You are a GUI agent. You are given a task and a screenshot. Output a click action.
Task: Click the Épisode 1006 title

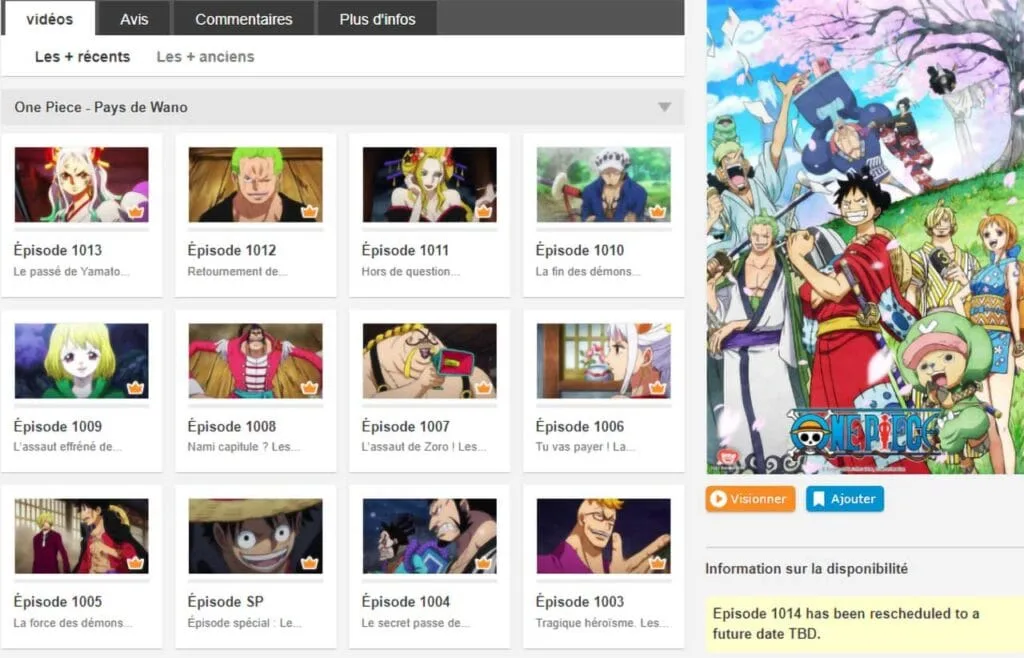pyautogui.click(x=580, y=426)
